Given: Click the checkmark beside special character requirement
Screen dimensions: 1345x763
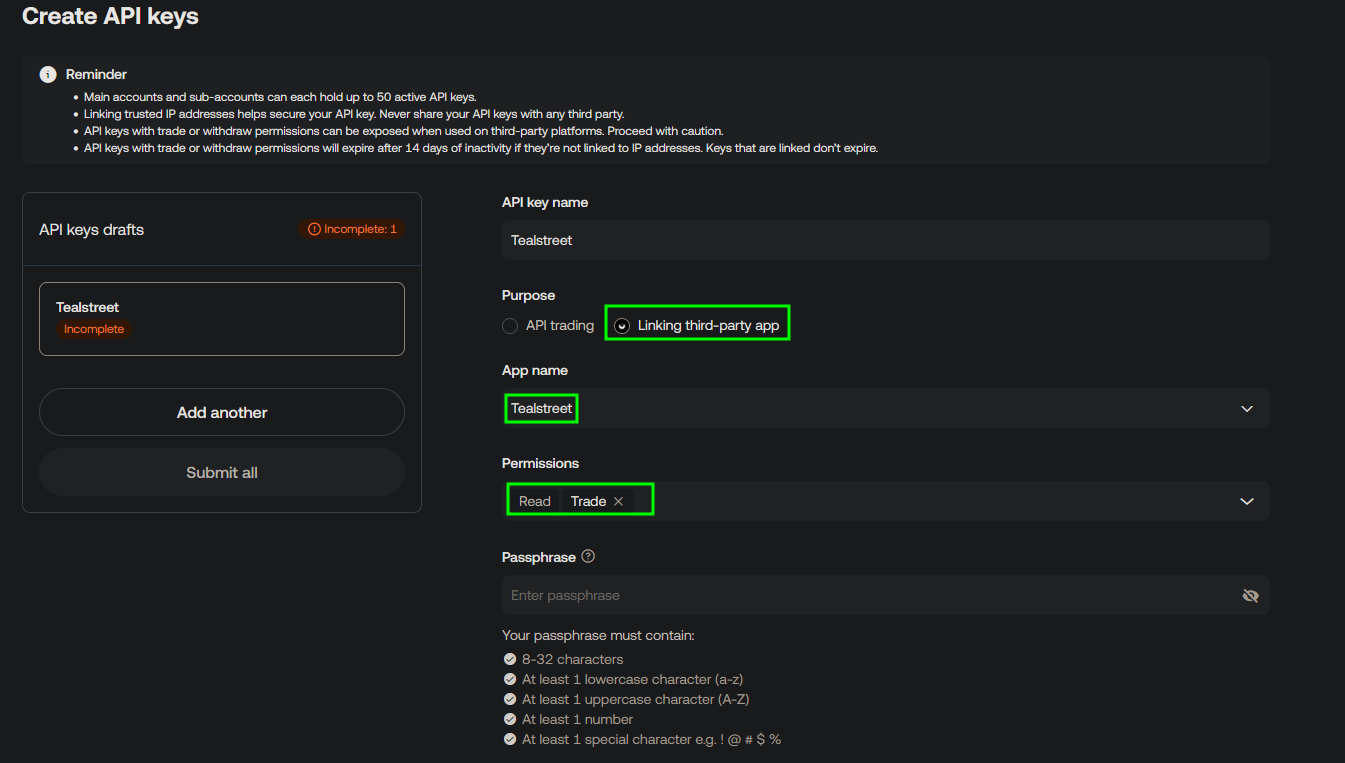Looking at the screenshot, I should pyautogui.click(x=510, y=739).
